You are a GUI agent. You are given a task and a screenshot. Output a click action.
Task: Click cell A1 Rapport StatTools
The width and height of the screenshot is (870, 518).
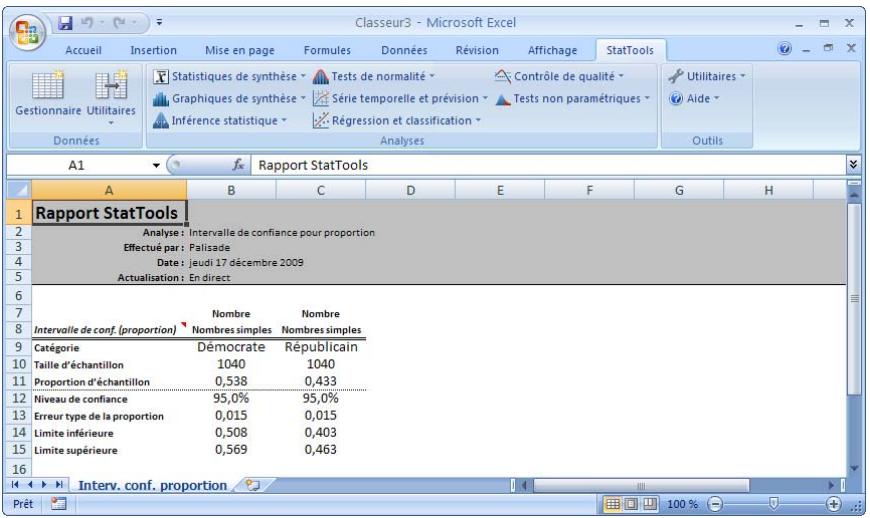tap(109, 213)
